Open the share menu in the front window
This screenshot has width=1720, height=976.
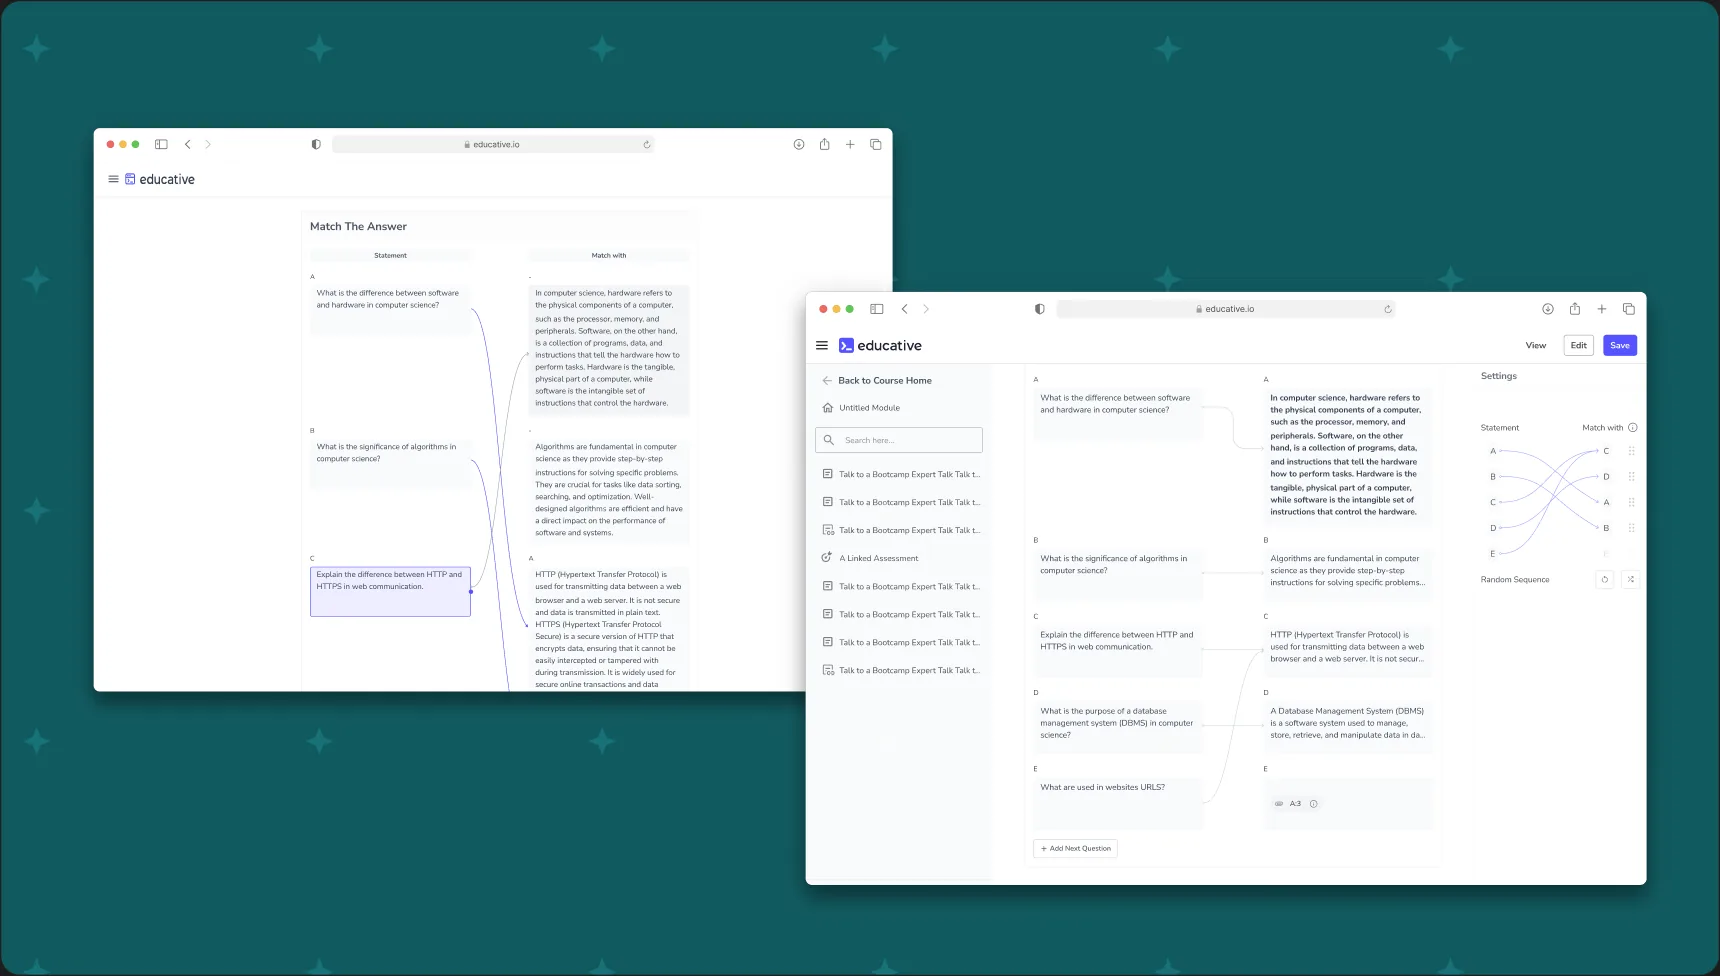[1575, 309]
